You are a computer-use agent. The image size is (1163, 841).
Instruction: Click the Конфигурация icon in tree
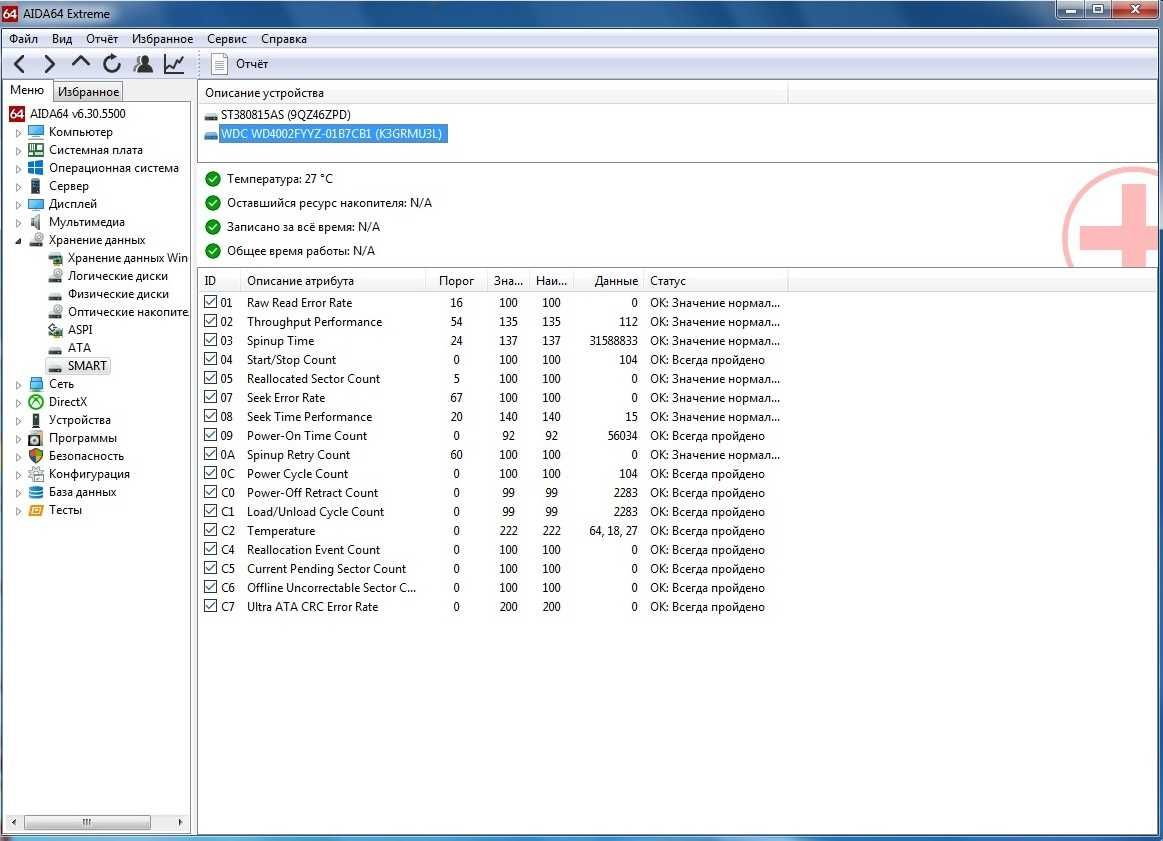[x=36, y=474]
